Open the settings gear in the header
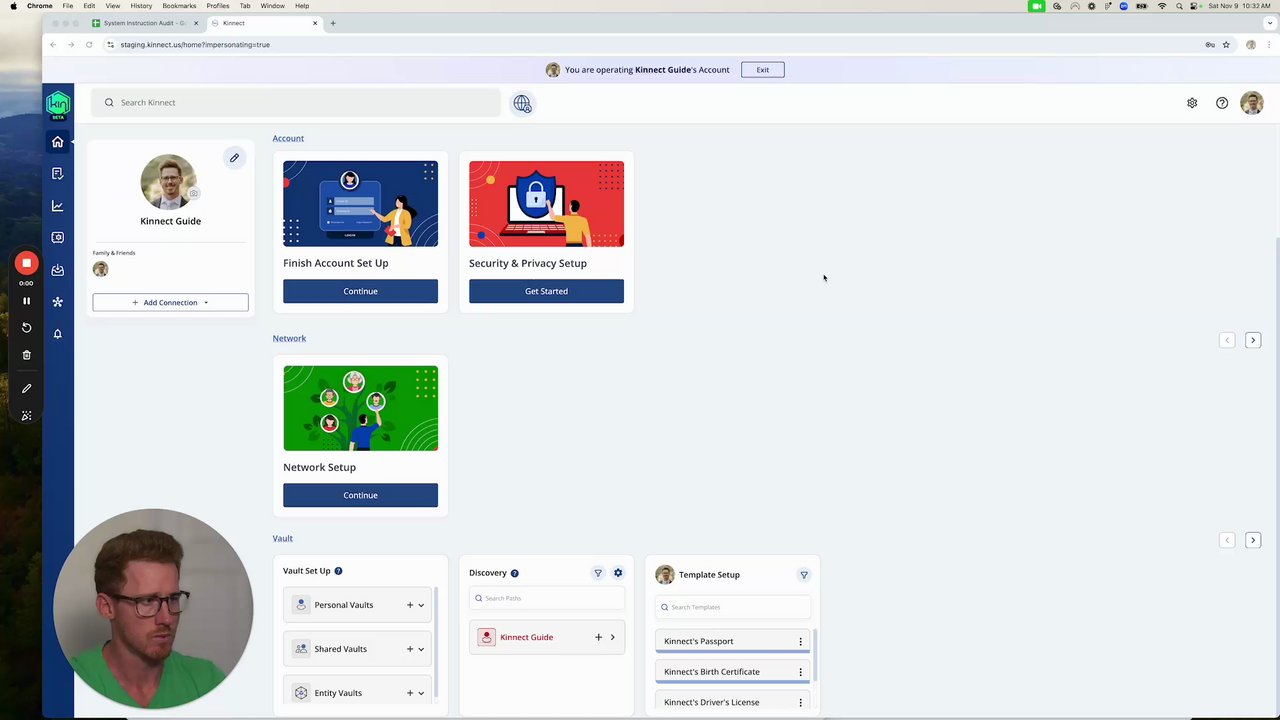This screenshot has width=1280, height=720. (1192, 103)
